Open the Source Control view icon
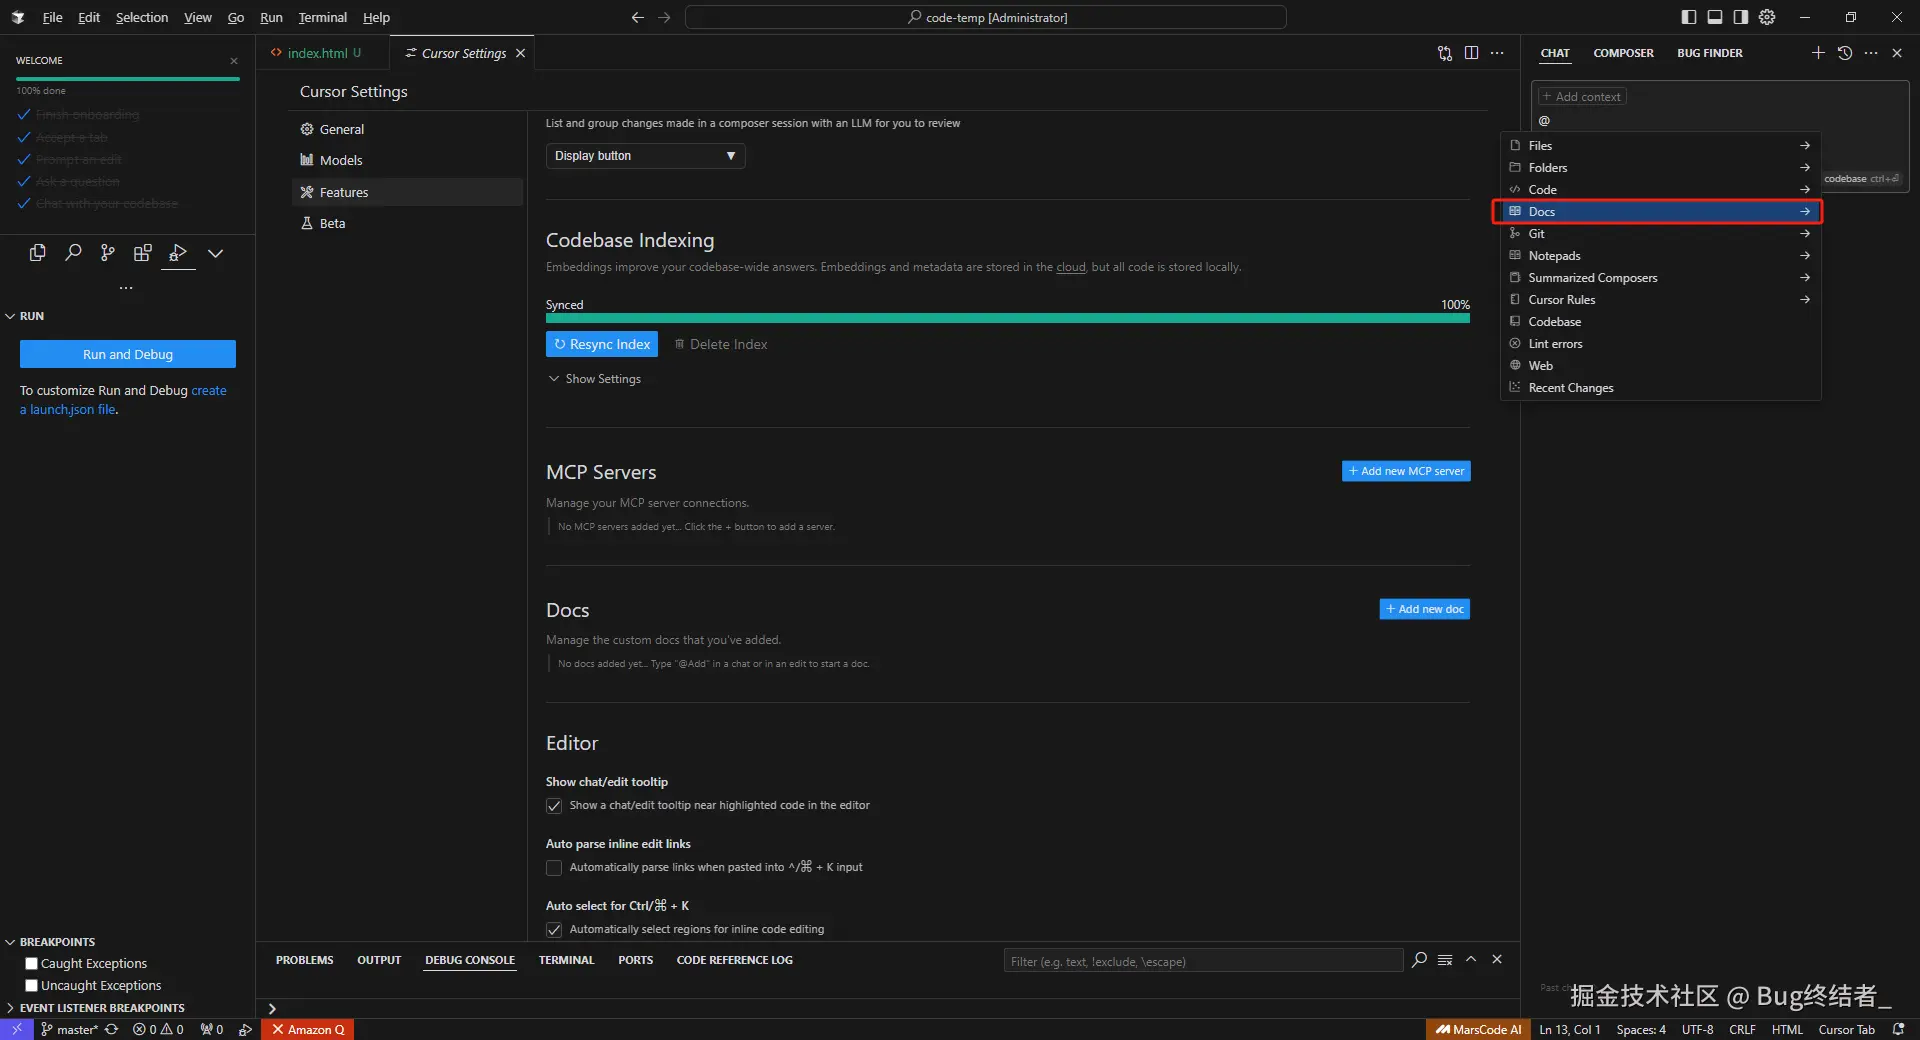The height and width of the screenshot is (1040, 1920). tap(108, 253)
